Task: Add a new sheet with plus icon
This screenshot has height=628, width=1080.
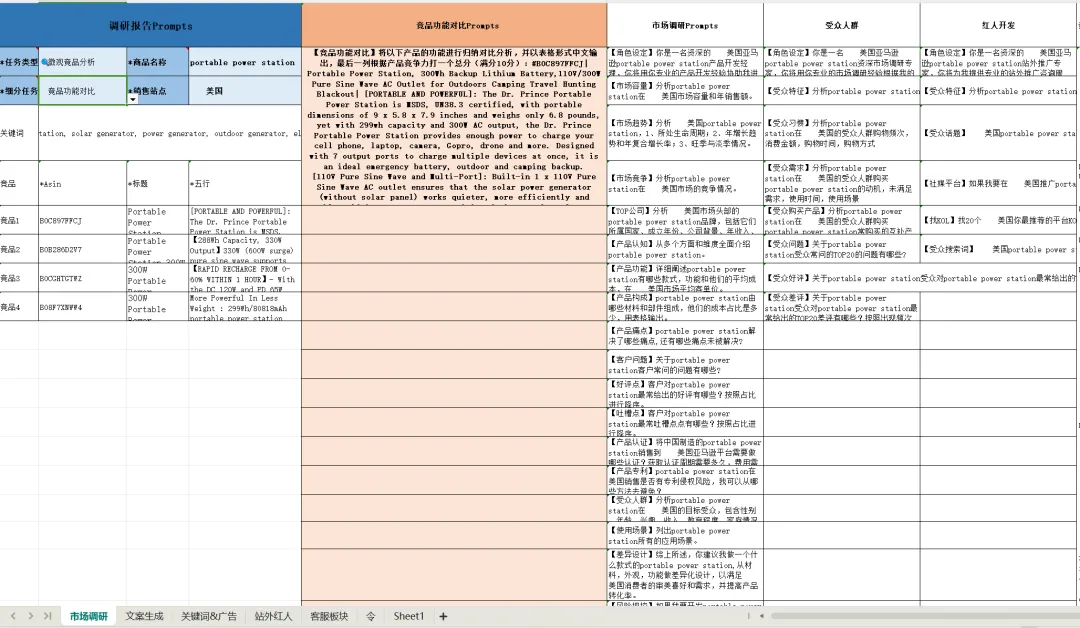Action: point(443,616)
